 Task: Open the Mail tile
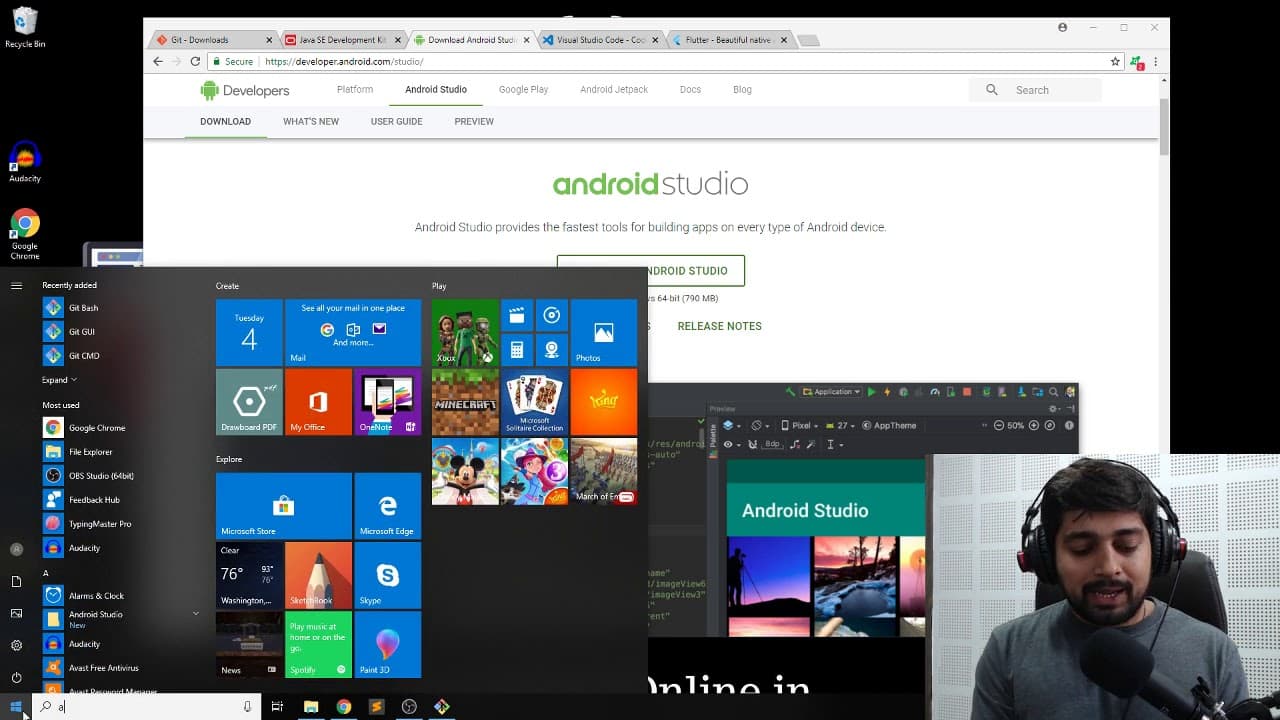tap(353, 333)
